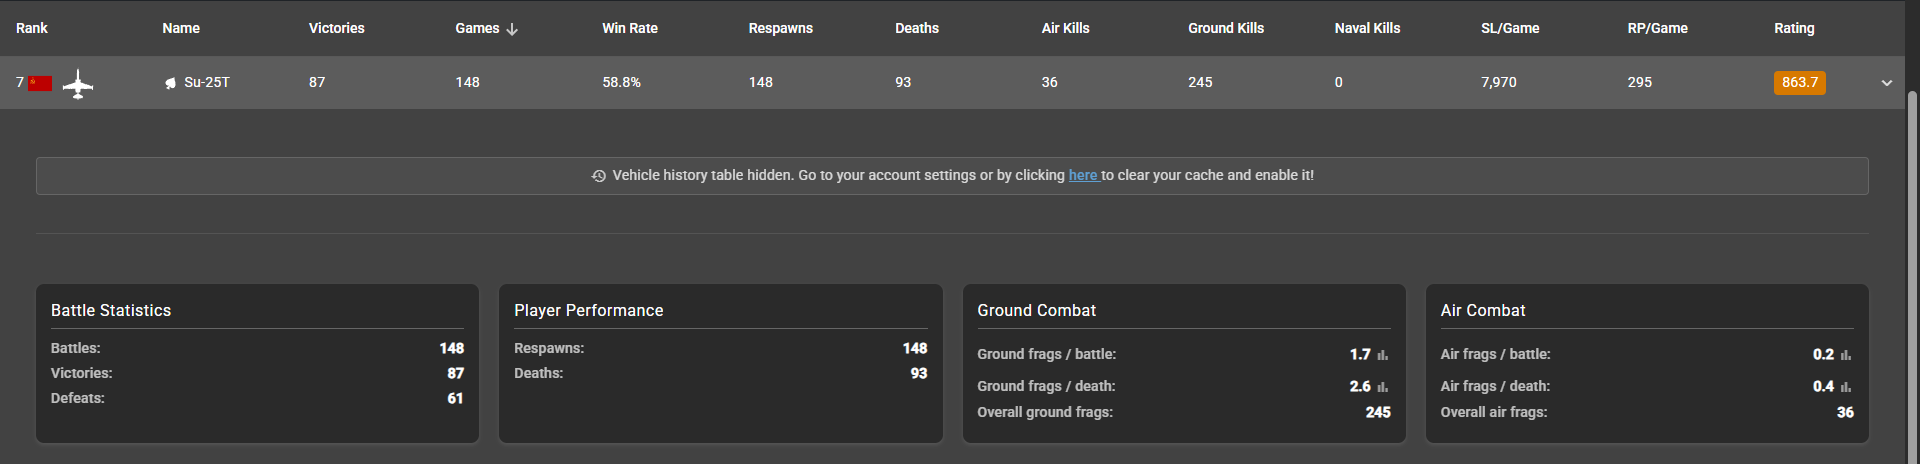Click the small premium icon before Su-25T name
The image size is (1920, 464).
(x=171, y=83)
